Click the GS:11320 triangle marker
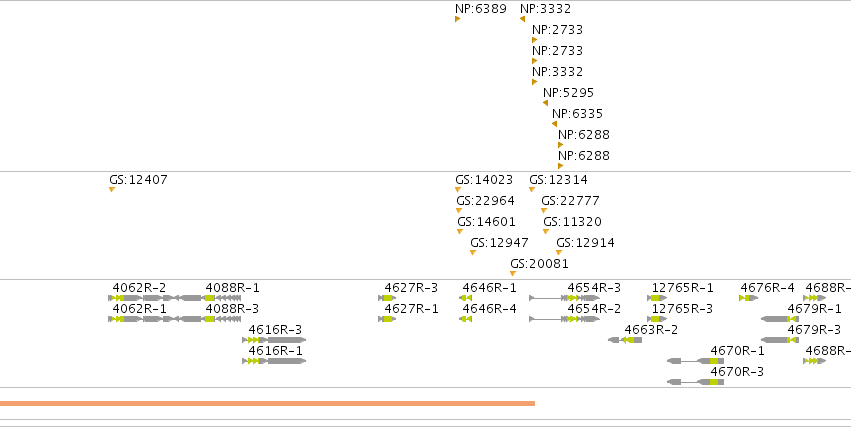 tap(546, 232)
